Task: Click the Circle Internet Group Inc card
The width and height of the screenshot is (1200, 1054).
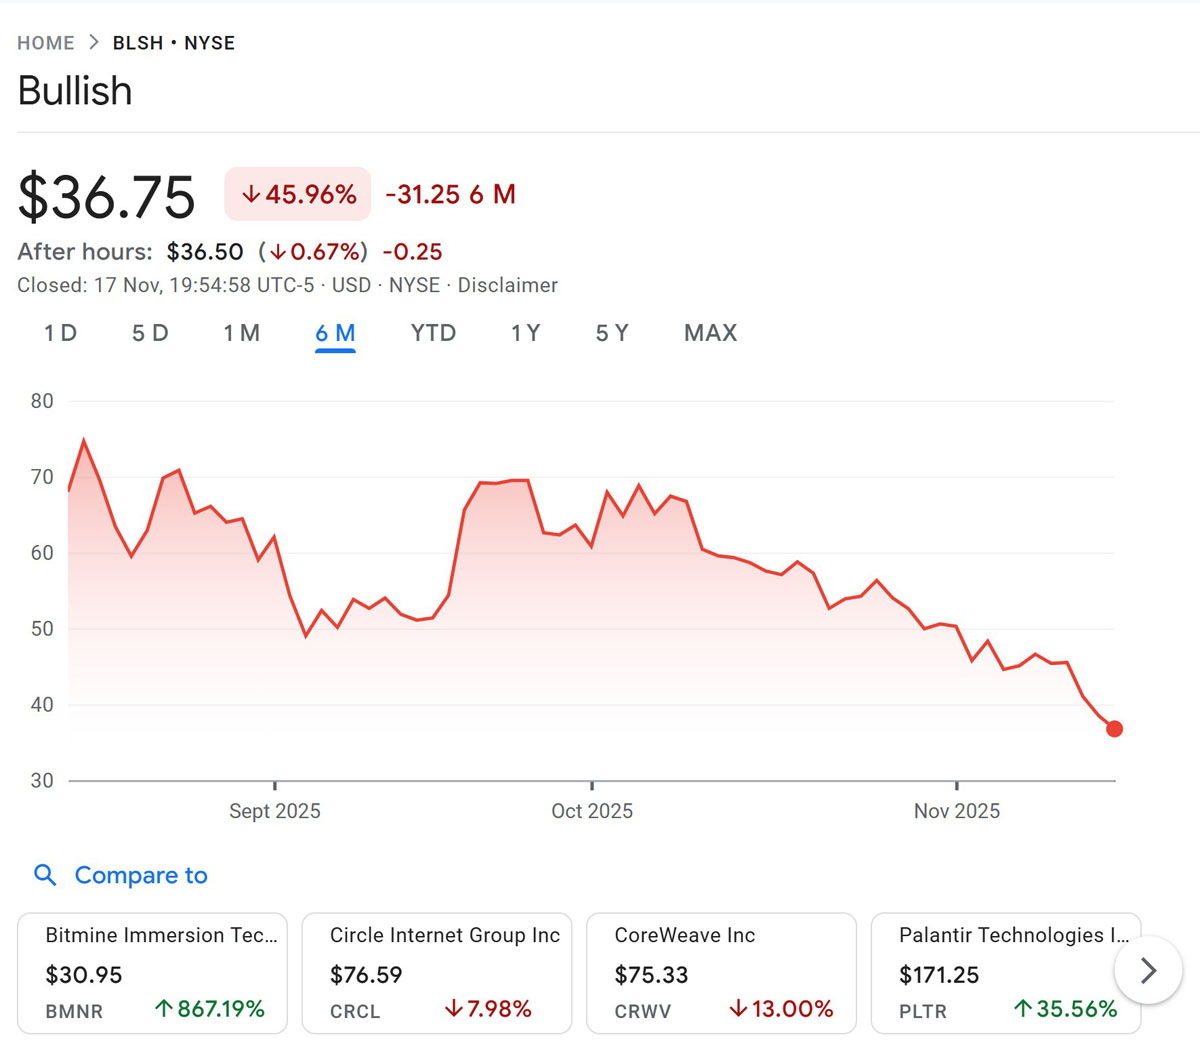Action: pos(437,971)
